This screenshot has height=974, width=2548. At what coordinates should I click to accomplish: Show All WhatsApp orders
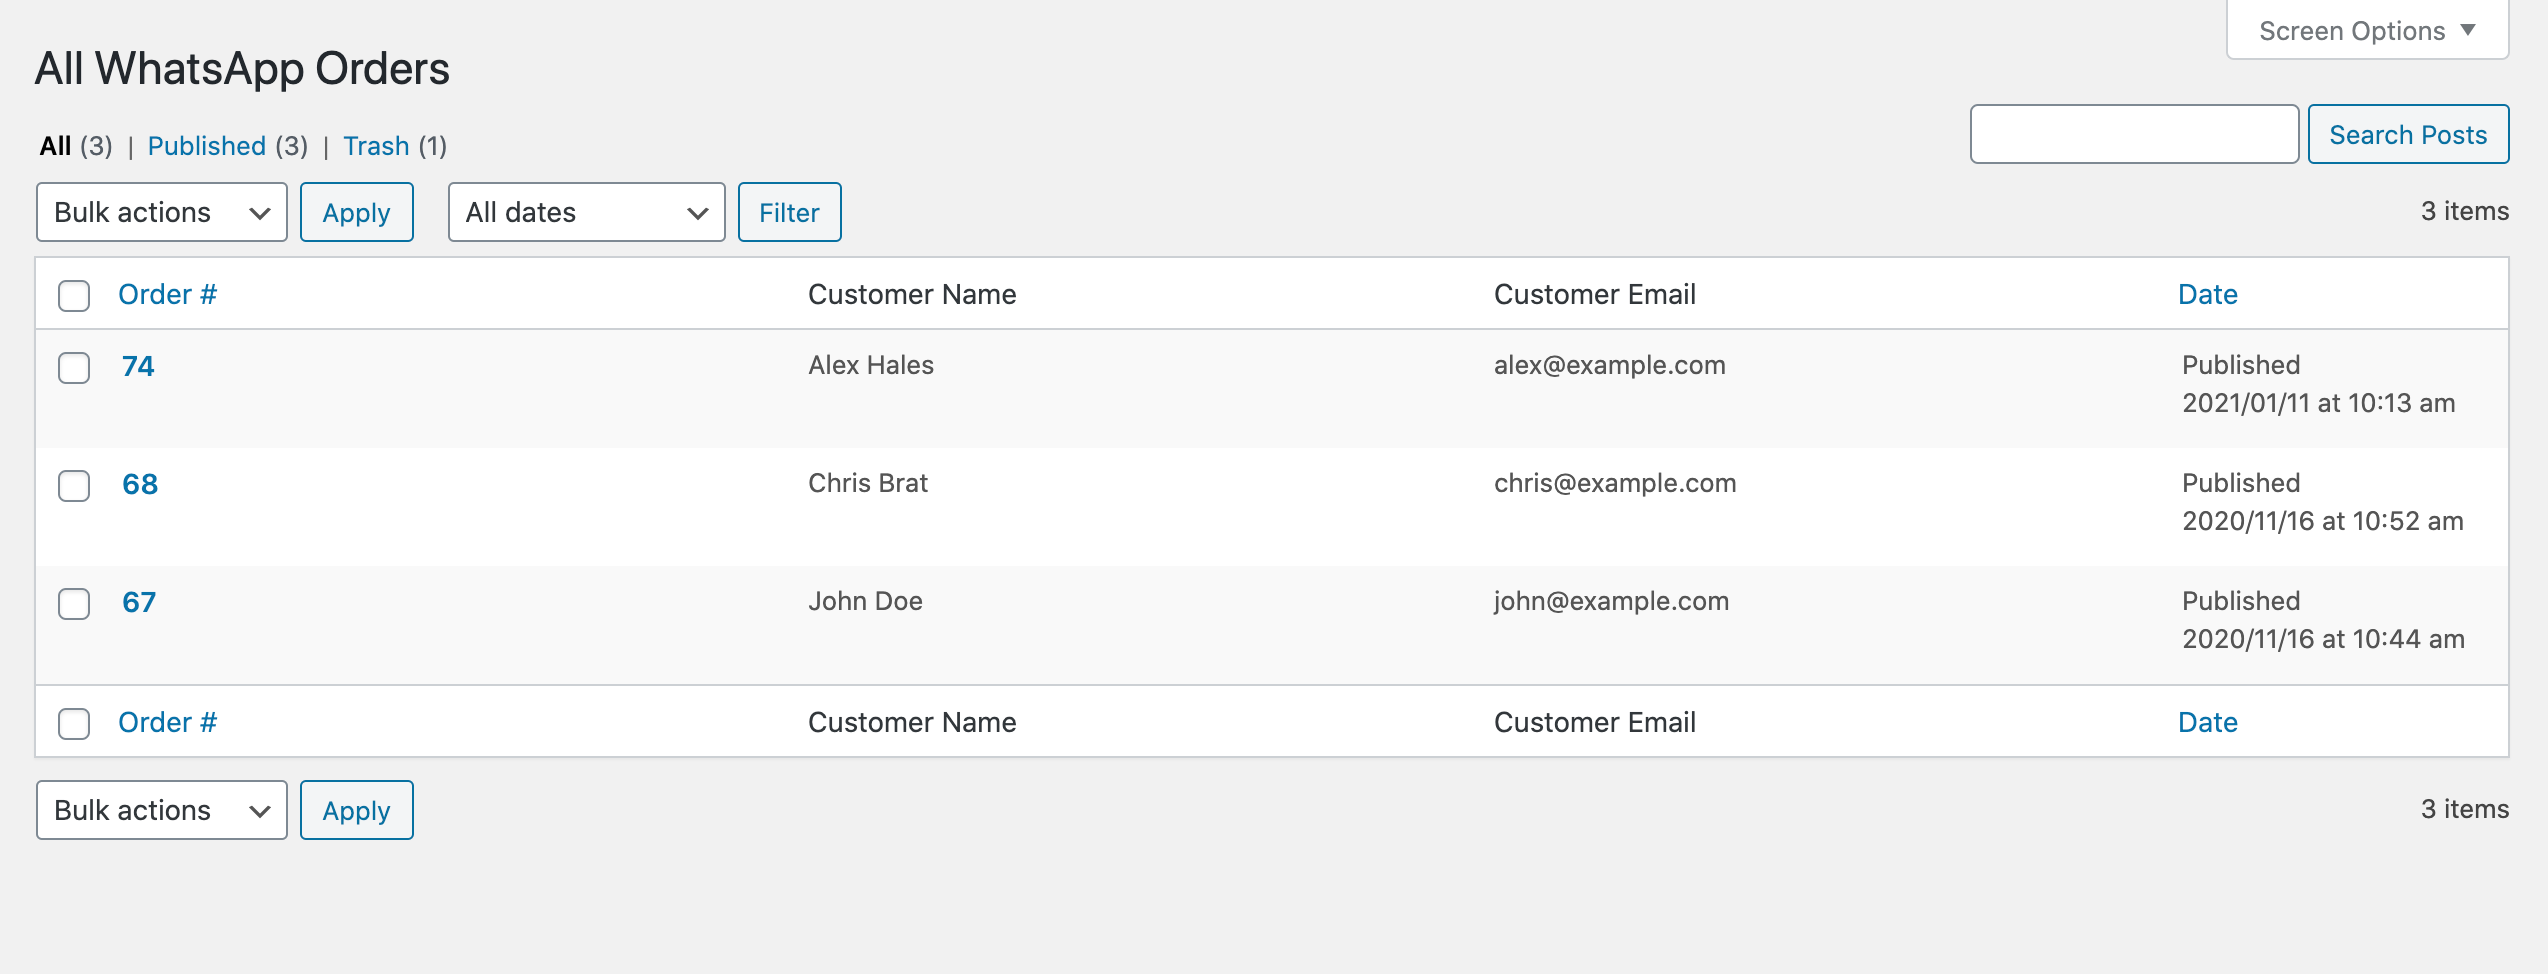click(55, 145)
